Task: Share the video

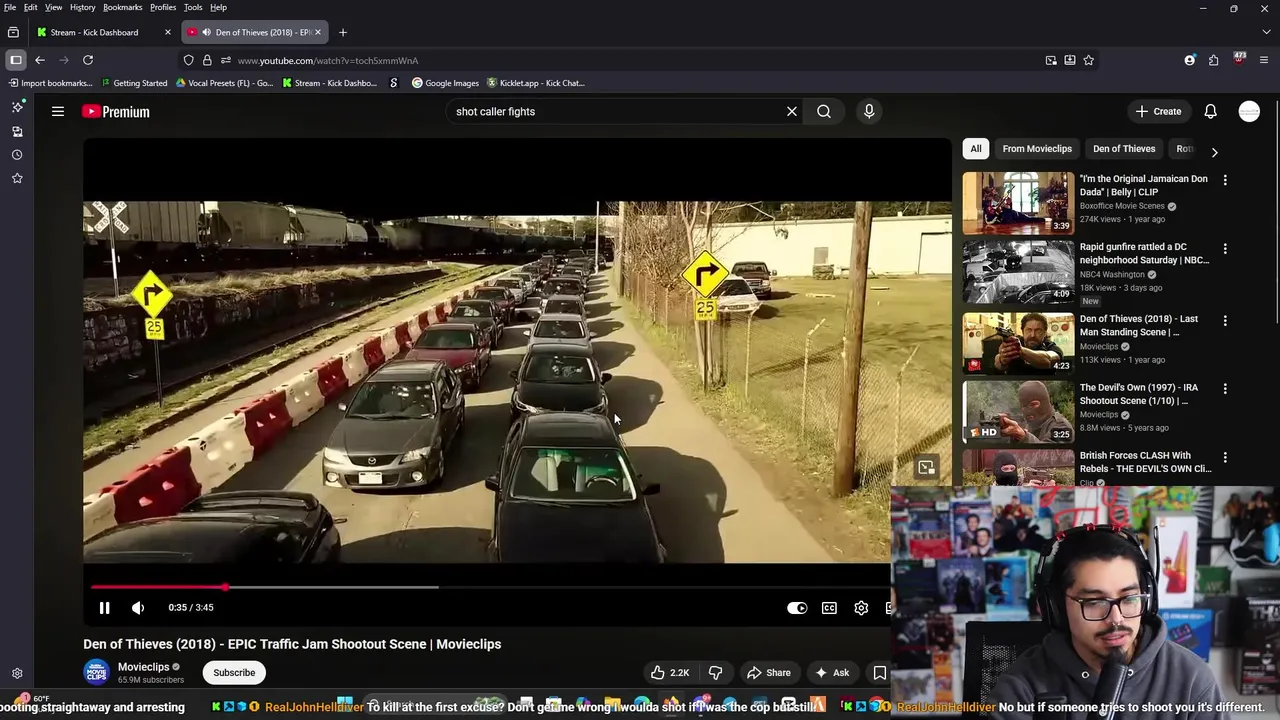Action: pyautogui.click(x=768, y=673)
